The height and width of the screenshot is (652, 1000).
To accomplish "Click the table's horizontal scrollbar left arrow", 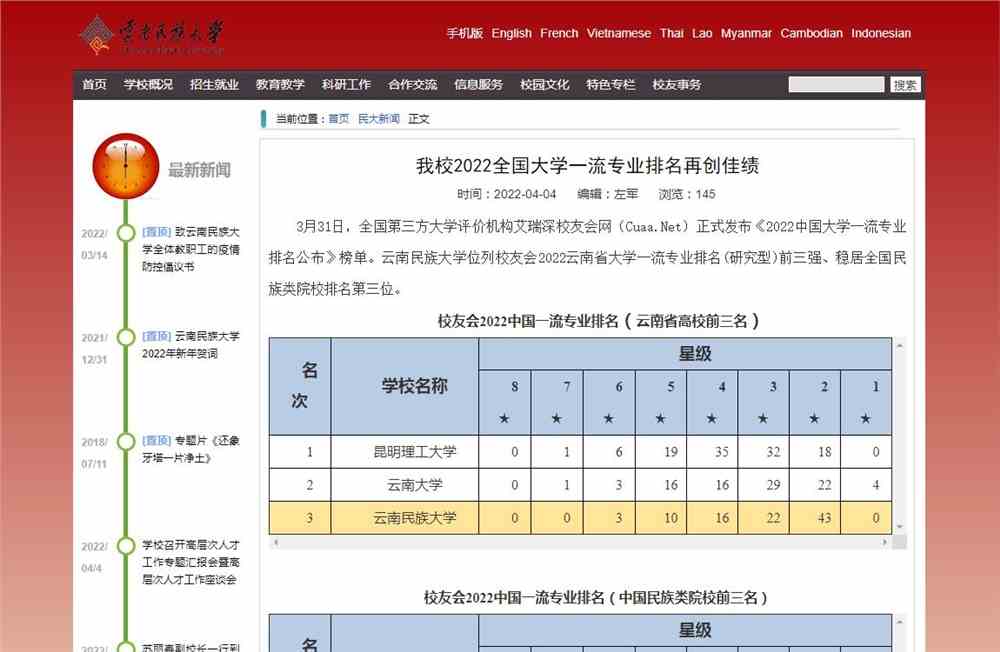I will click(276, 542).
